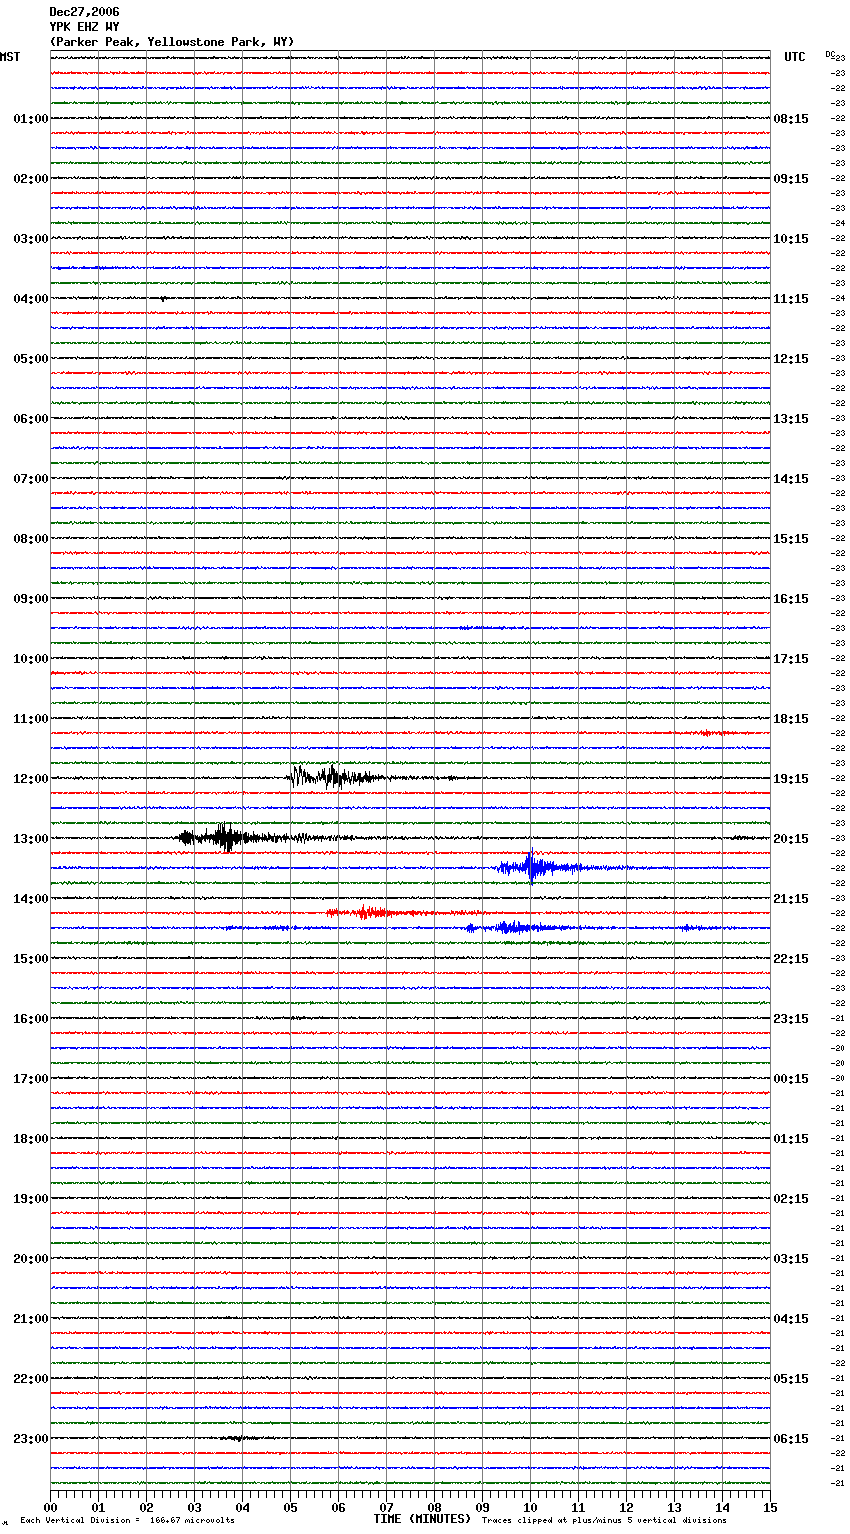Click the '06:00' MST time label

coord(31,419)
